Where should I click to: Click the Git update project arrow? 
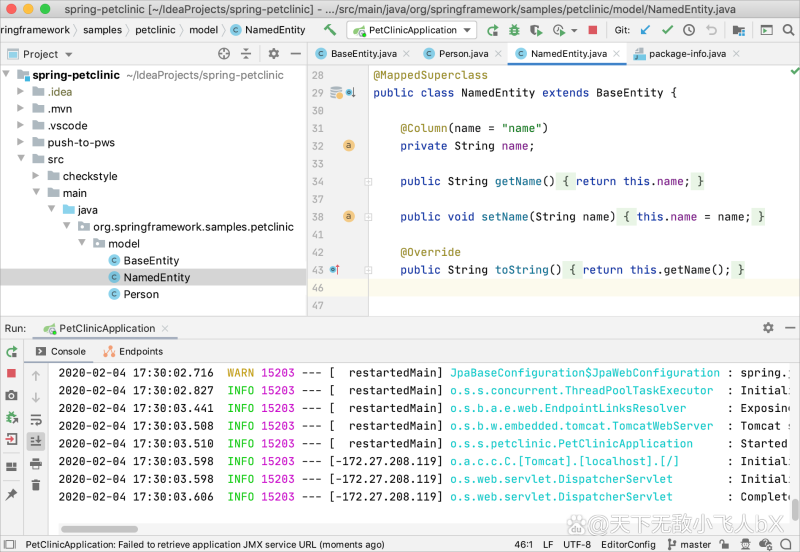(x=645, y=30)
